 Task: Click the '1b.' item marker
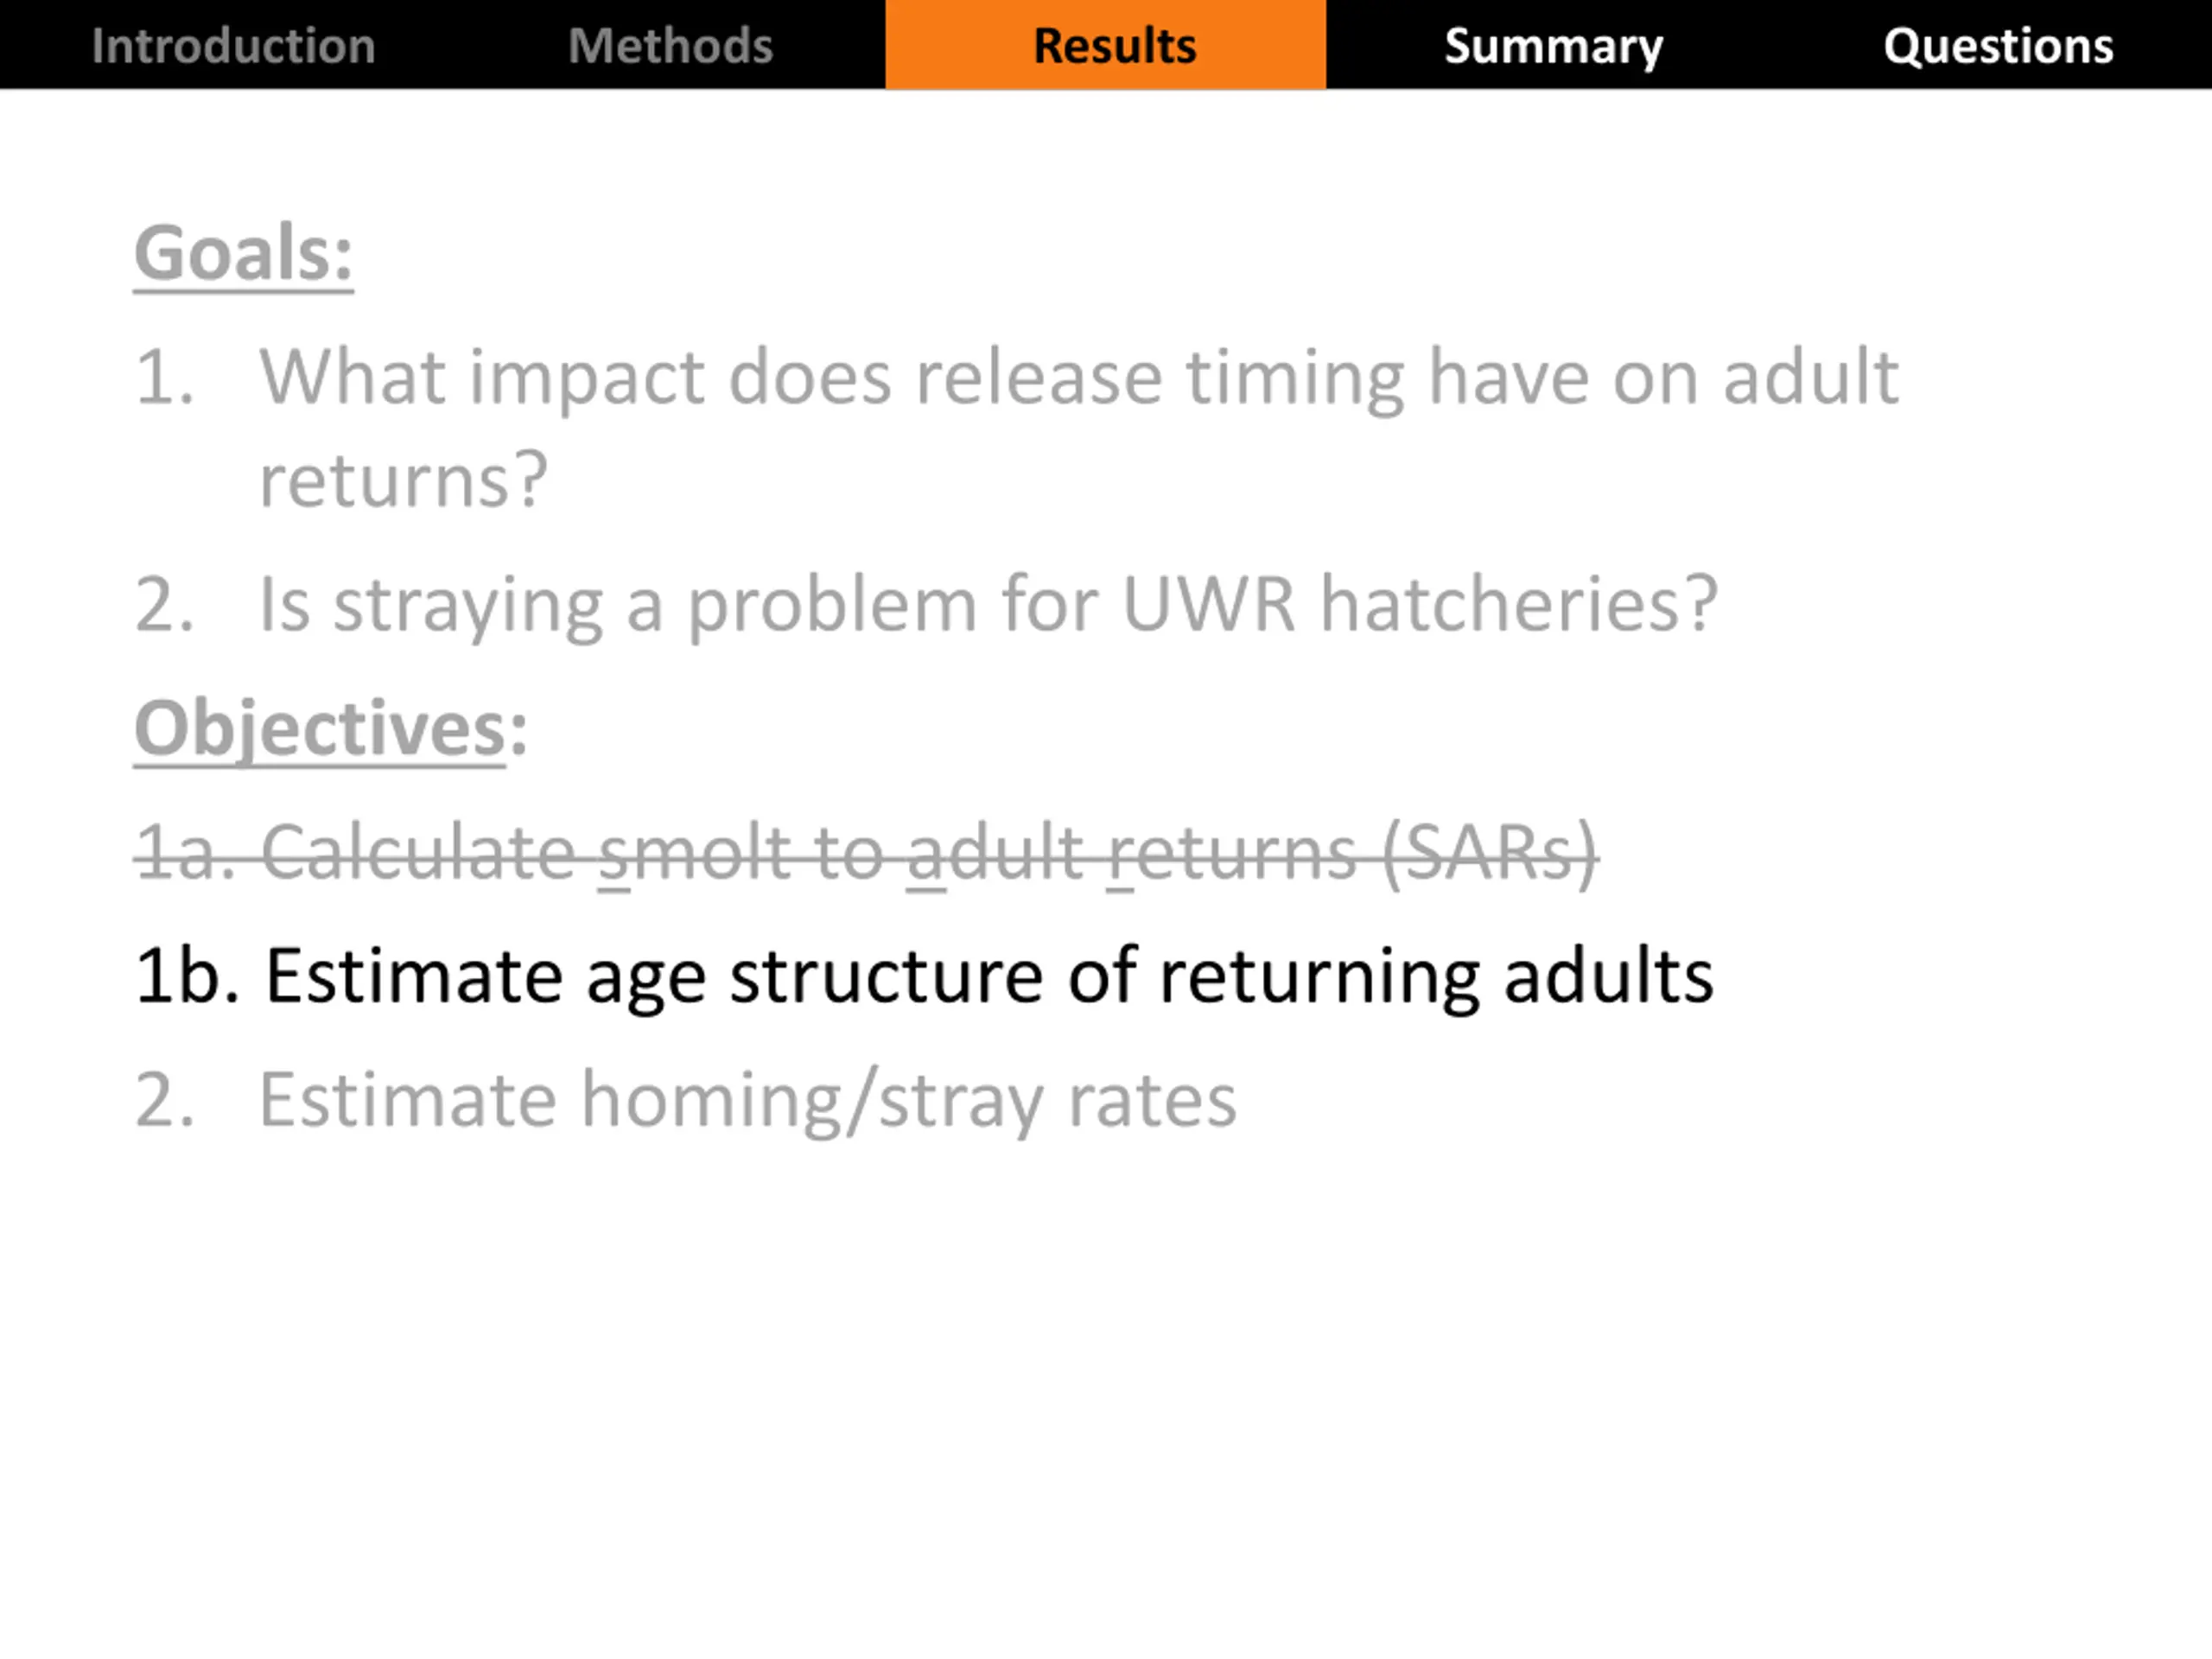pyautogui.click(x=187, y=975)
